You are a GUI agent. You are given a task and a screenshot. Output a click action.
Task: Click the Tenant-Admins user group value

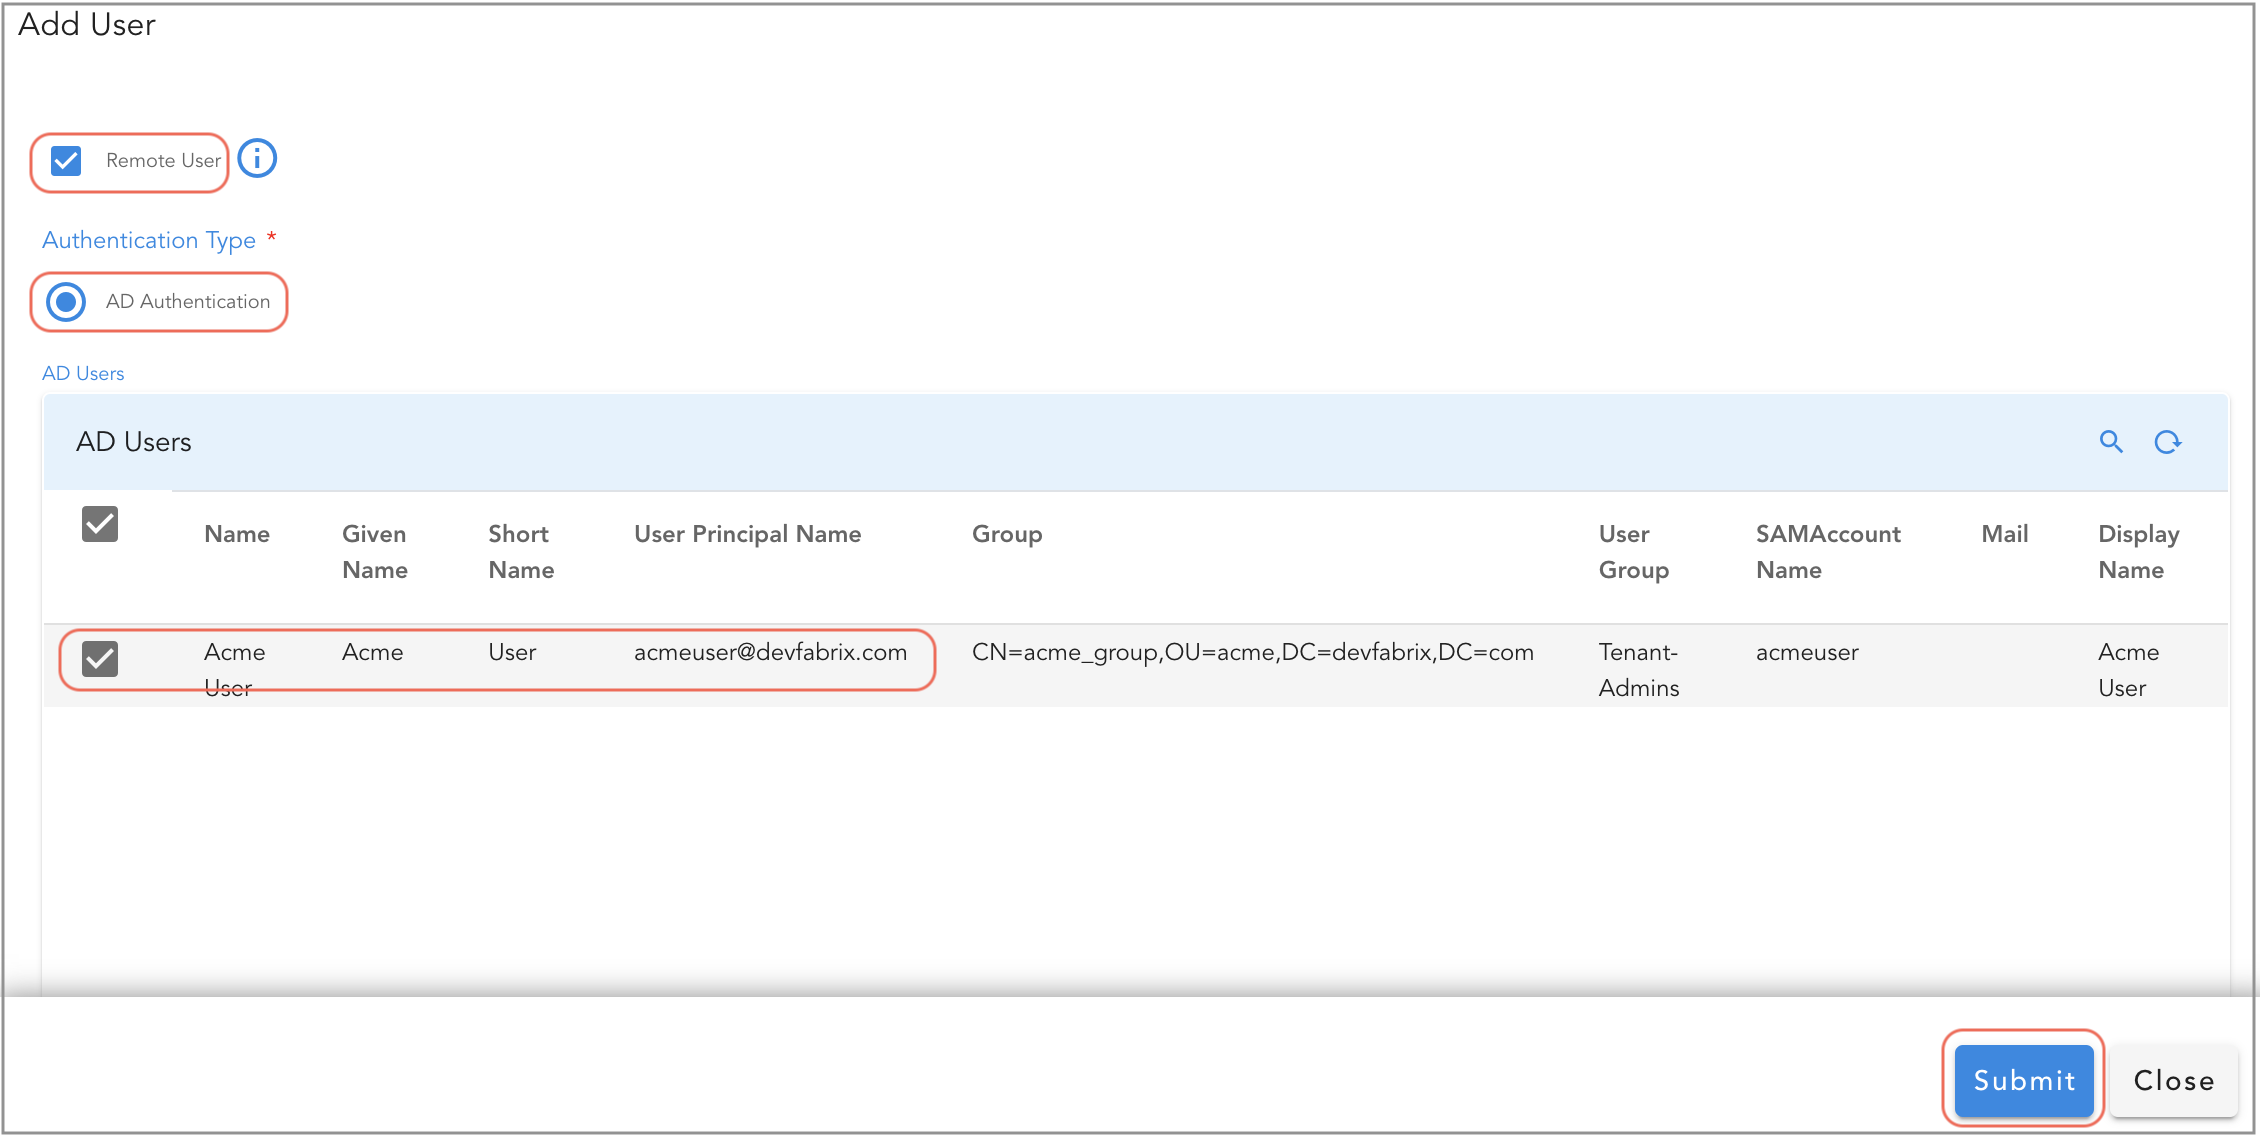1637,668
